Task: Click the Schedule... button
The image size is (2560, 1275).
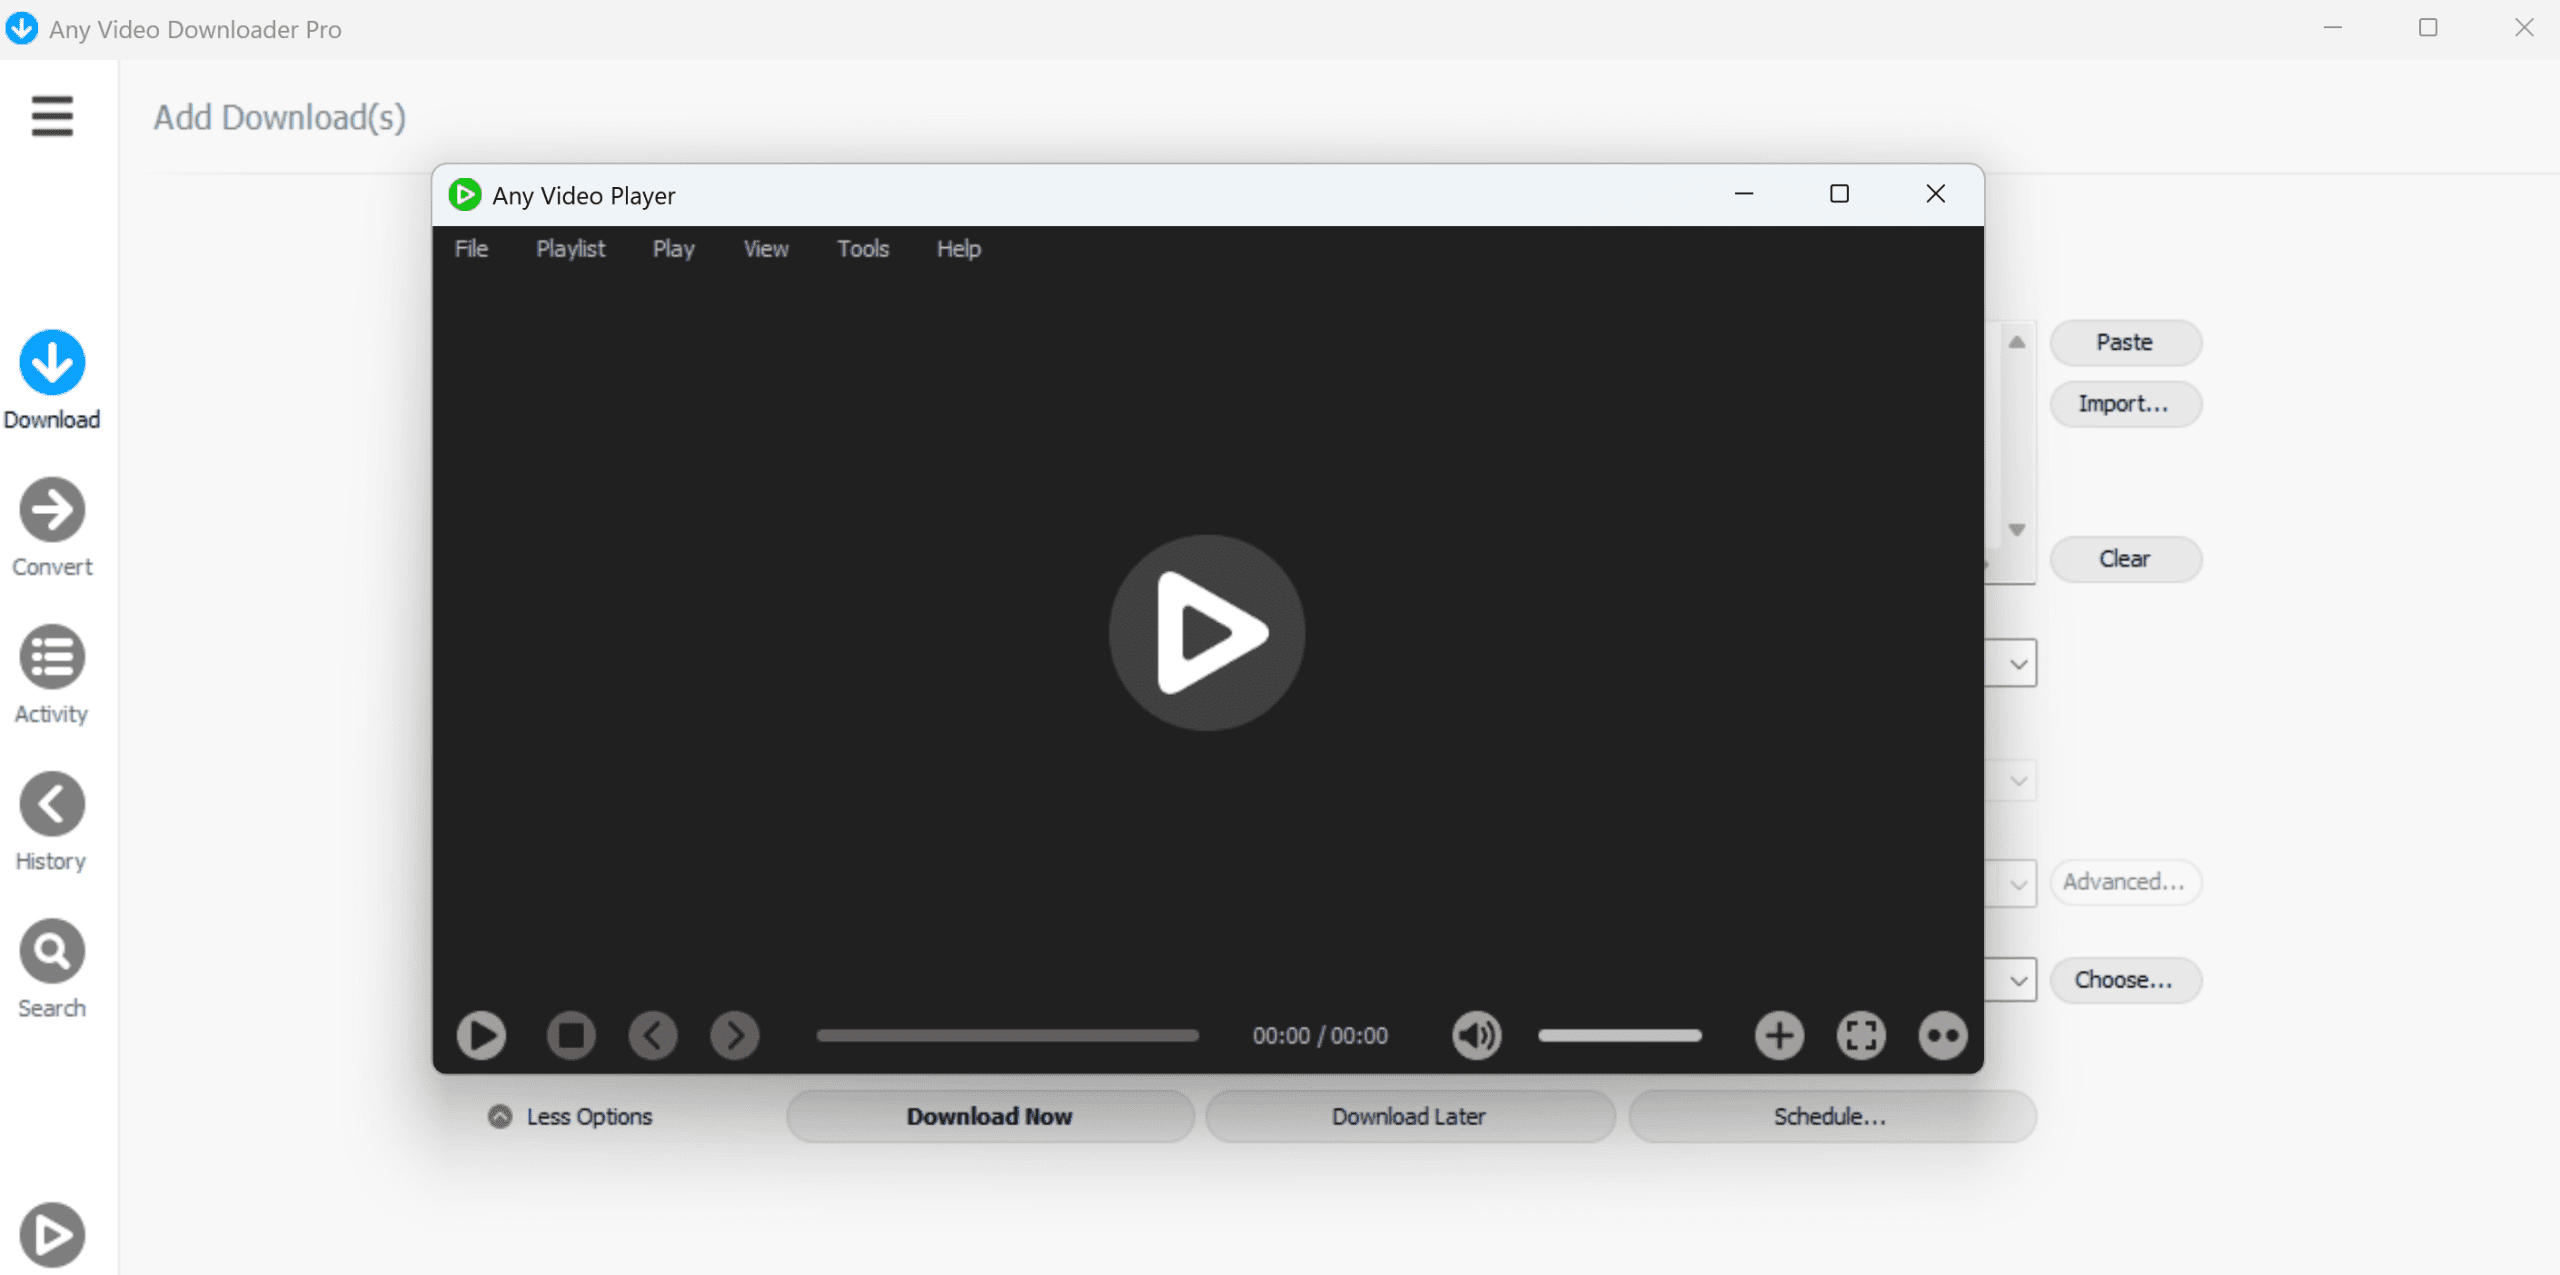Action: click(x=1831, y=1116)
